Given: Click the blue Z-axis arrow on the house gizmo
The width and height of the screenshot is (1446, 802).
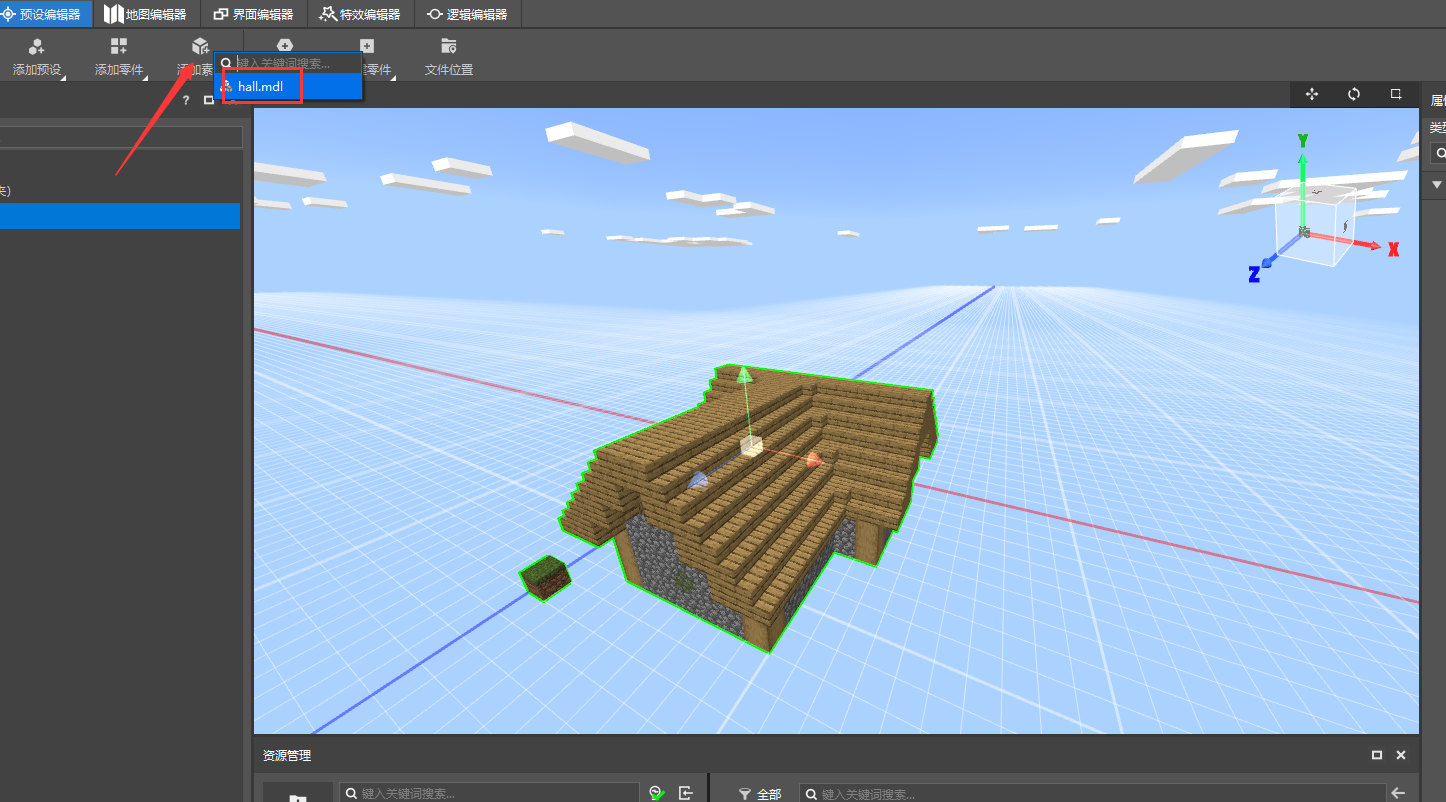Looking at the screenshot, I should (698, 481).
